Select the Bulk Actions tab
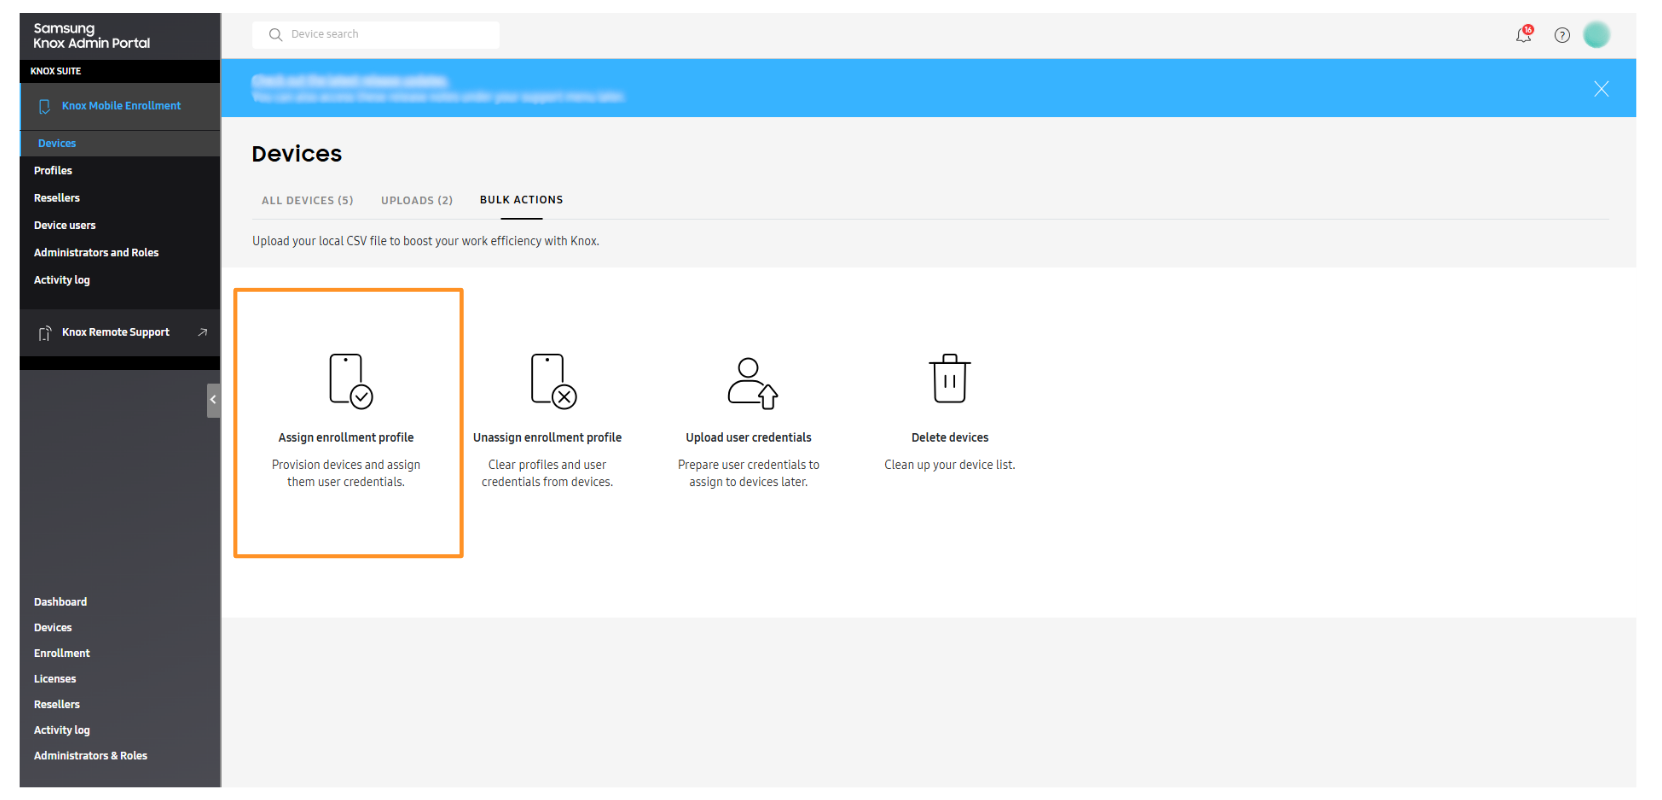The width and height of the screenshot is (1662, 800). [521, 200]
